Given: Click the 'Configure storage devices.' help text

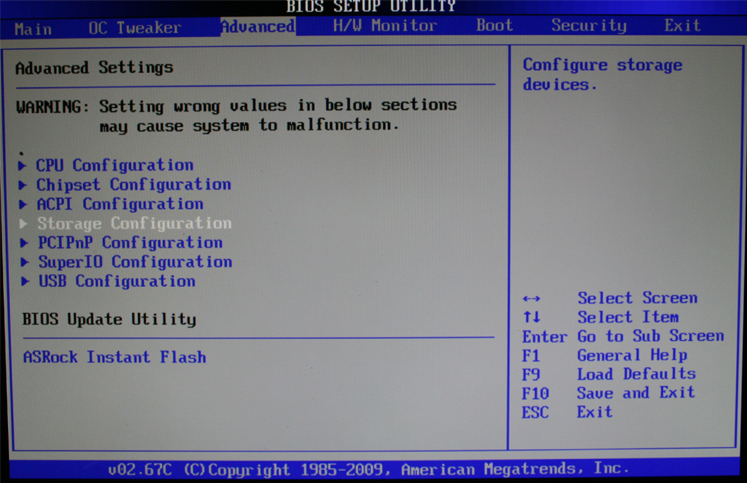Looking at the screenshot, I should pos(603,74).
